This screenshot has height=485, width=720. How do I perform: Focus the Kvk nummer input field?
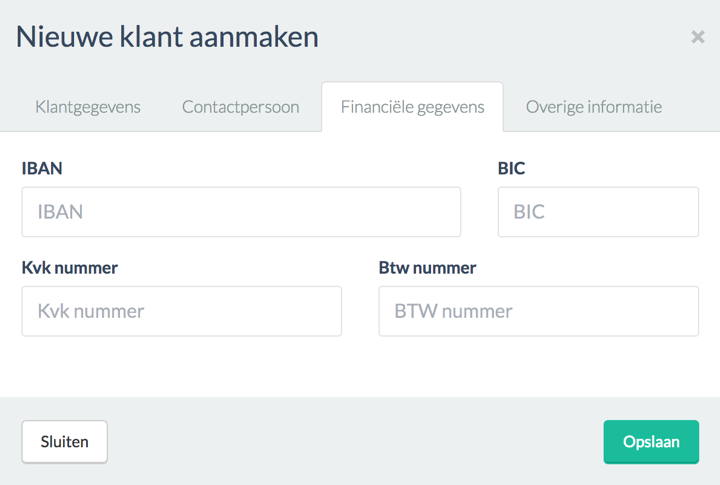pyautogui.click(x=181, y=311)
